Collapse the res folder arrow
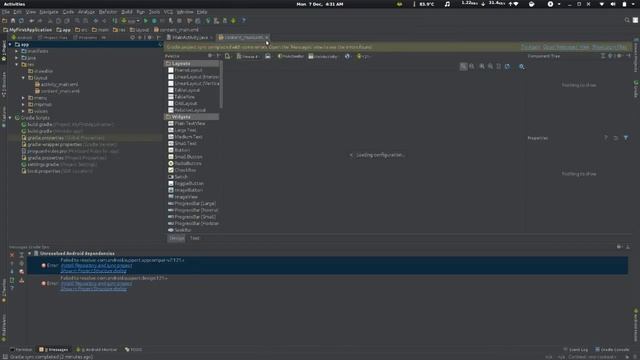Image resolution: width=640 pixels, height=360 pixels. (x=17, y=64)
